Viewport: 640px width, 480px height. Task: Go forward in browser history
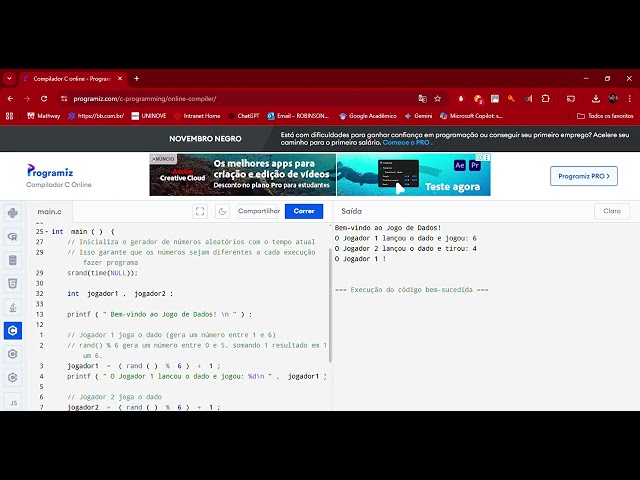click(27, 99)
